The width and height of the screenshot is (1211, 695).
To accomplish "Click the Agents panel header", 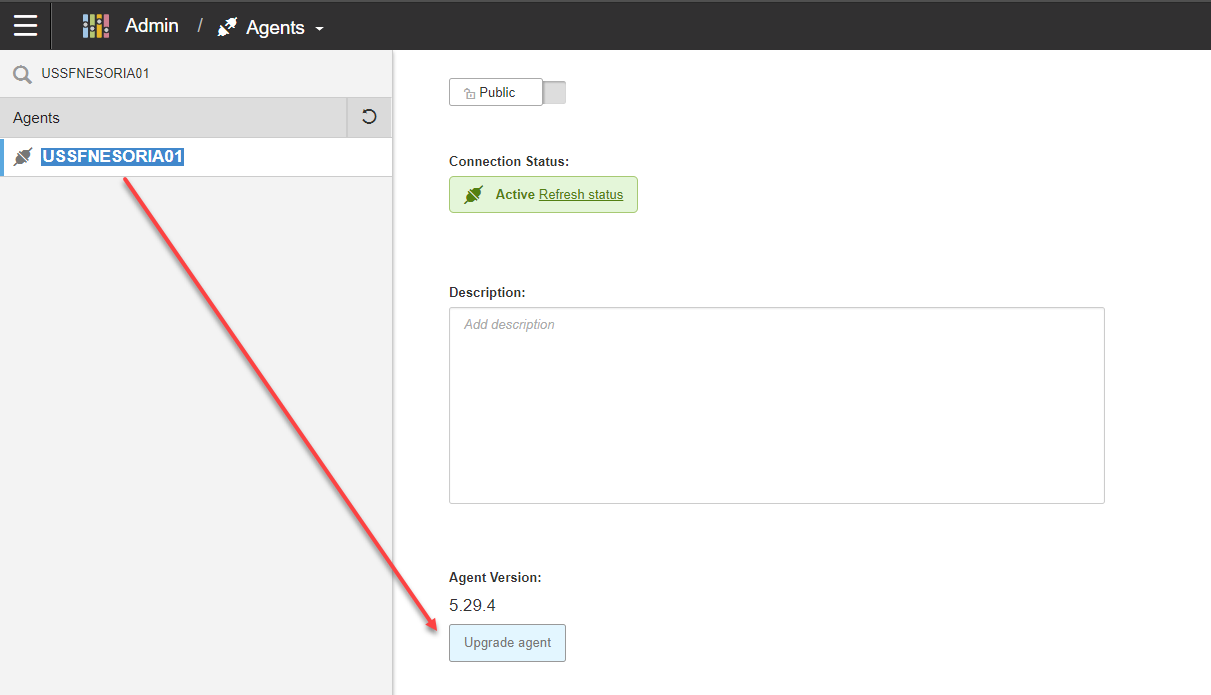I will point(170,118).
